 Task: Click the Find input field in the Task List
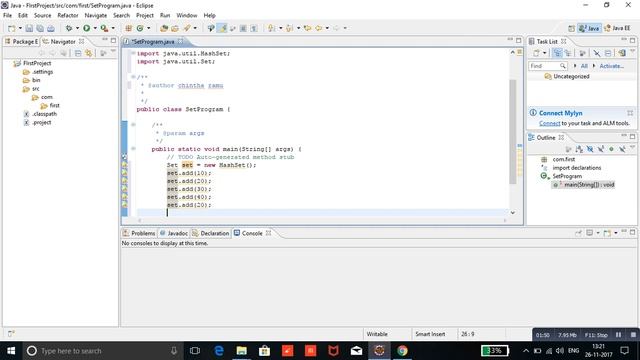click(547, 66)
